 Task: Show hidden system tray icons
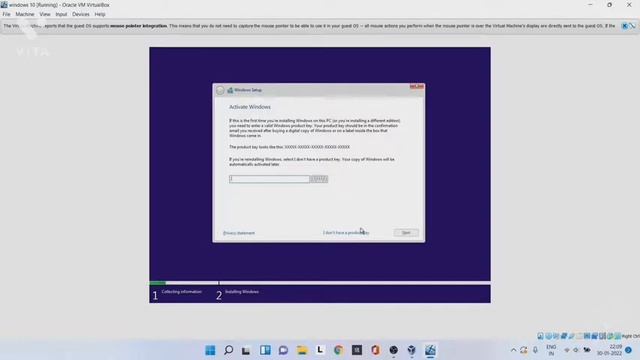pyautogui.click(x=513, y=350)
